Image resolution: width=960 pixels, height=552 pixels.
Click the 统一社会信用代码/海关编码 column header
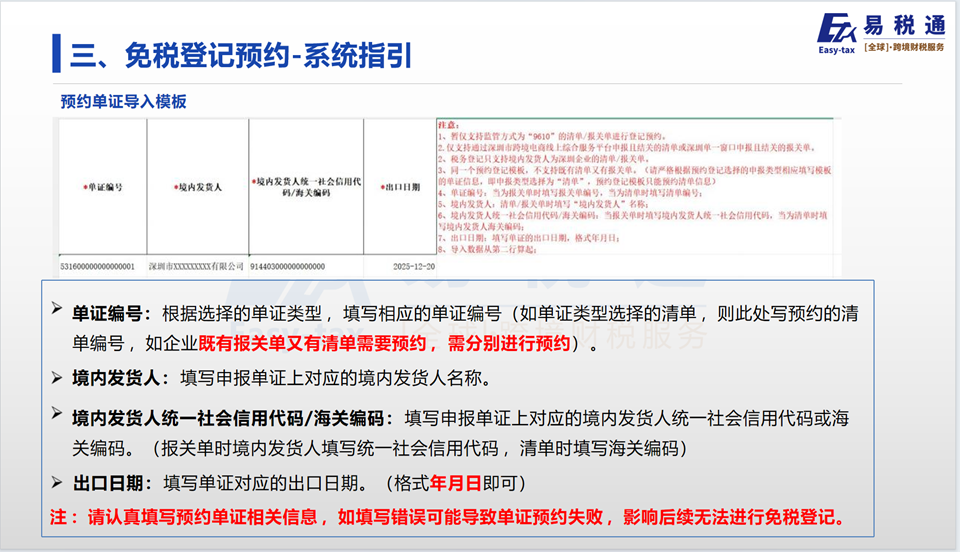tap(305, 185)
